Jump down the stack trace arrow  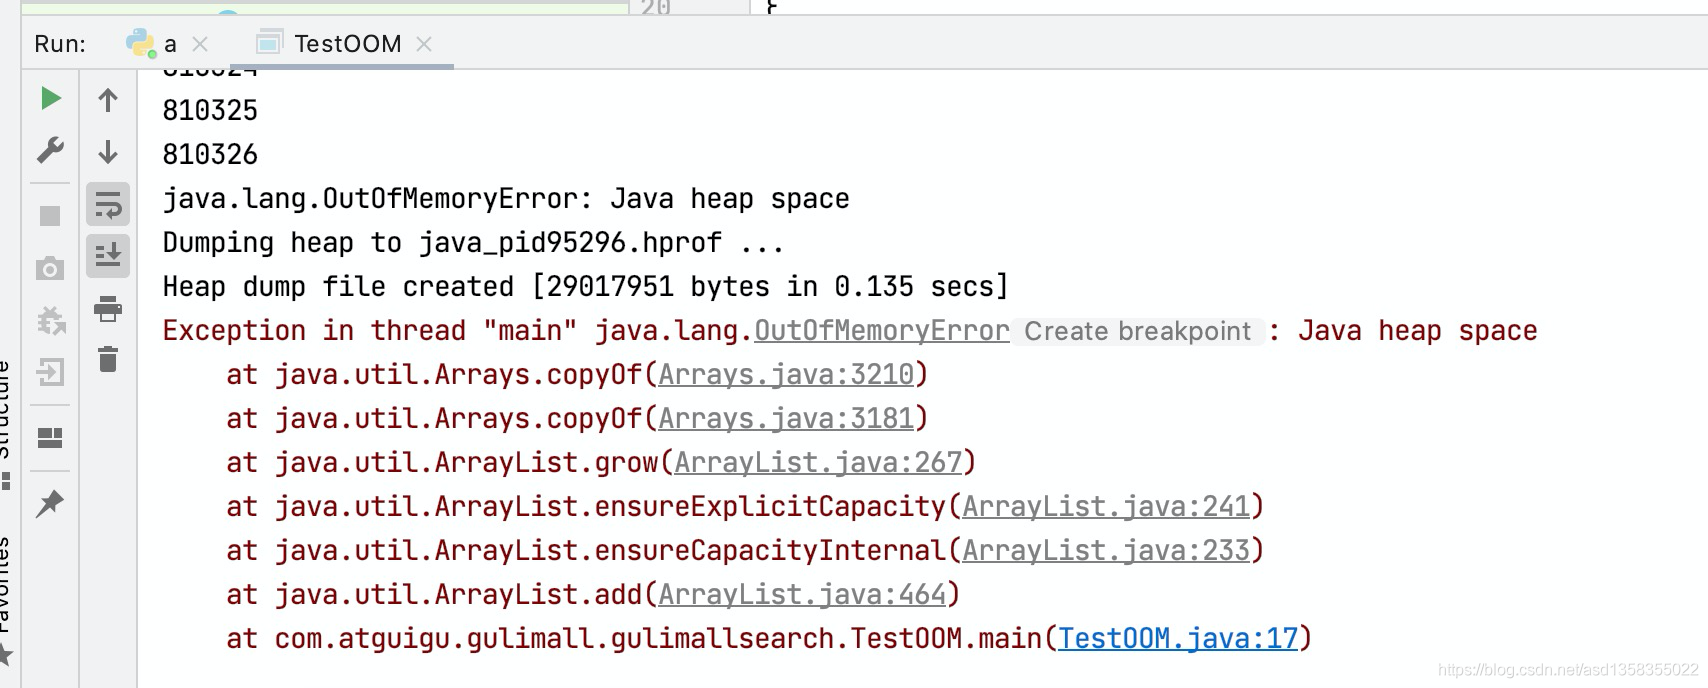point(108,152)
